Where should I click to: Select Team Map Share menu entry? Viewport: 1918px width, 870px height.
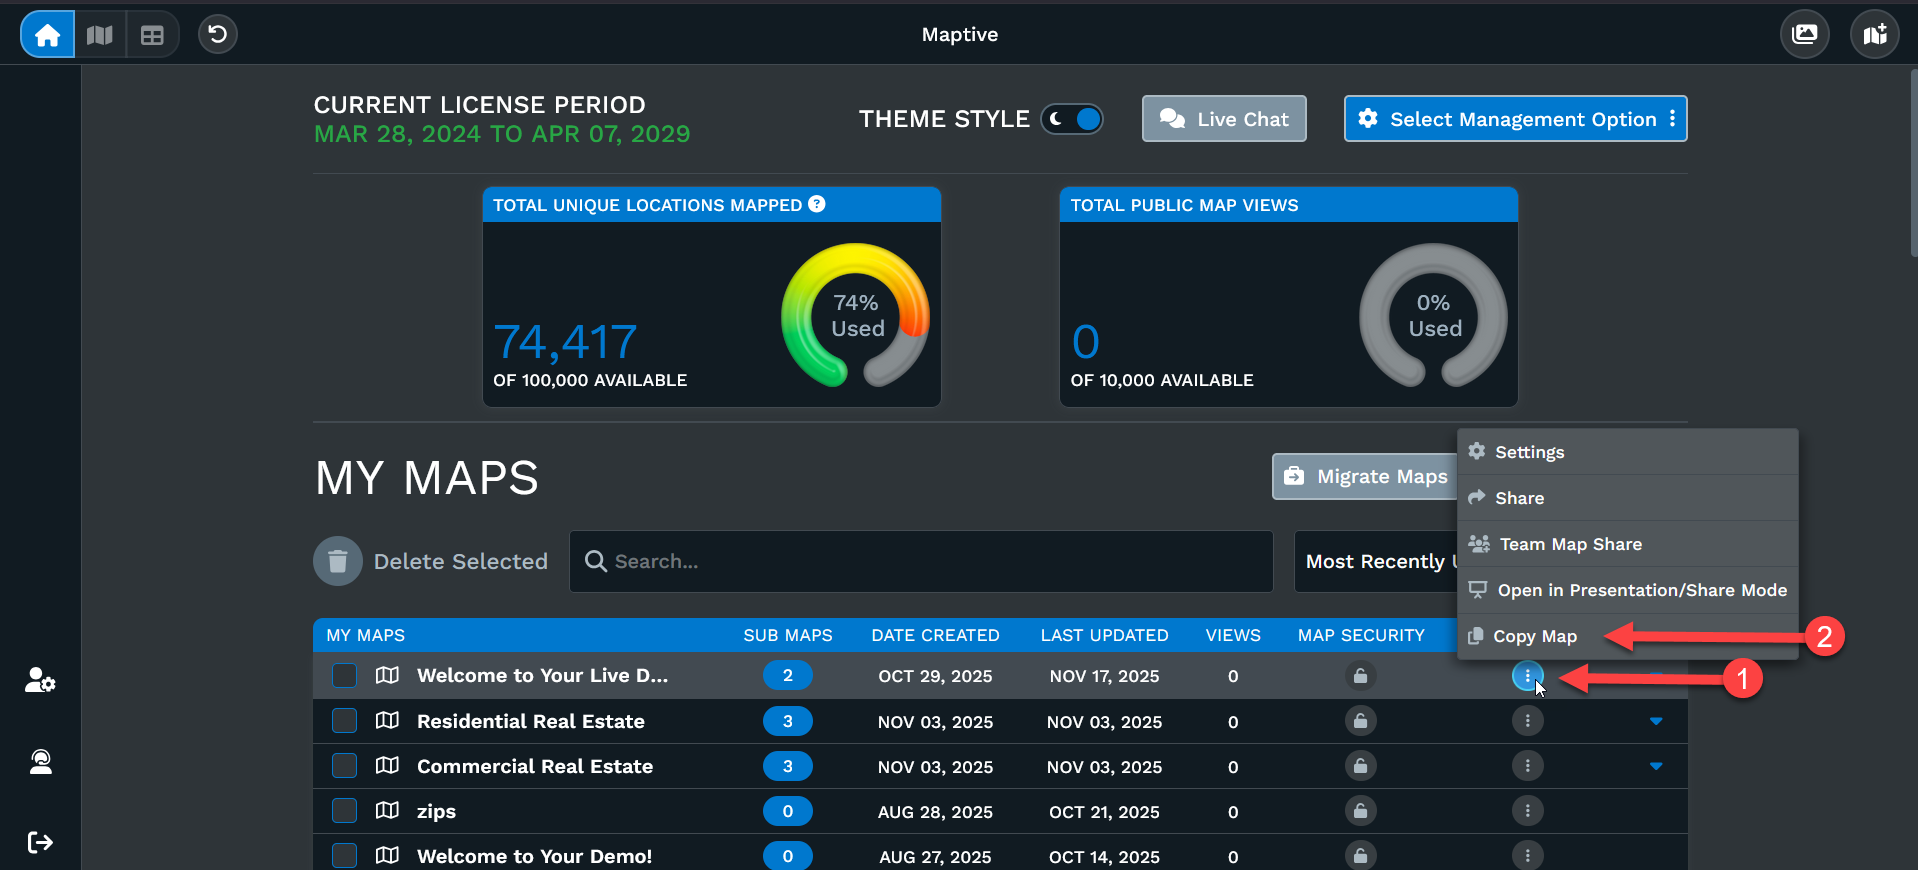1570,544
